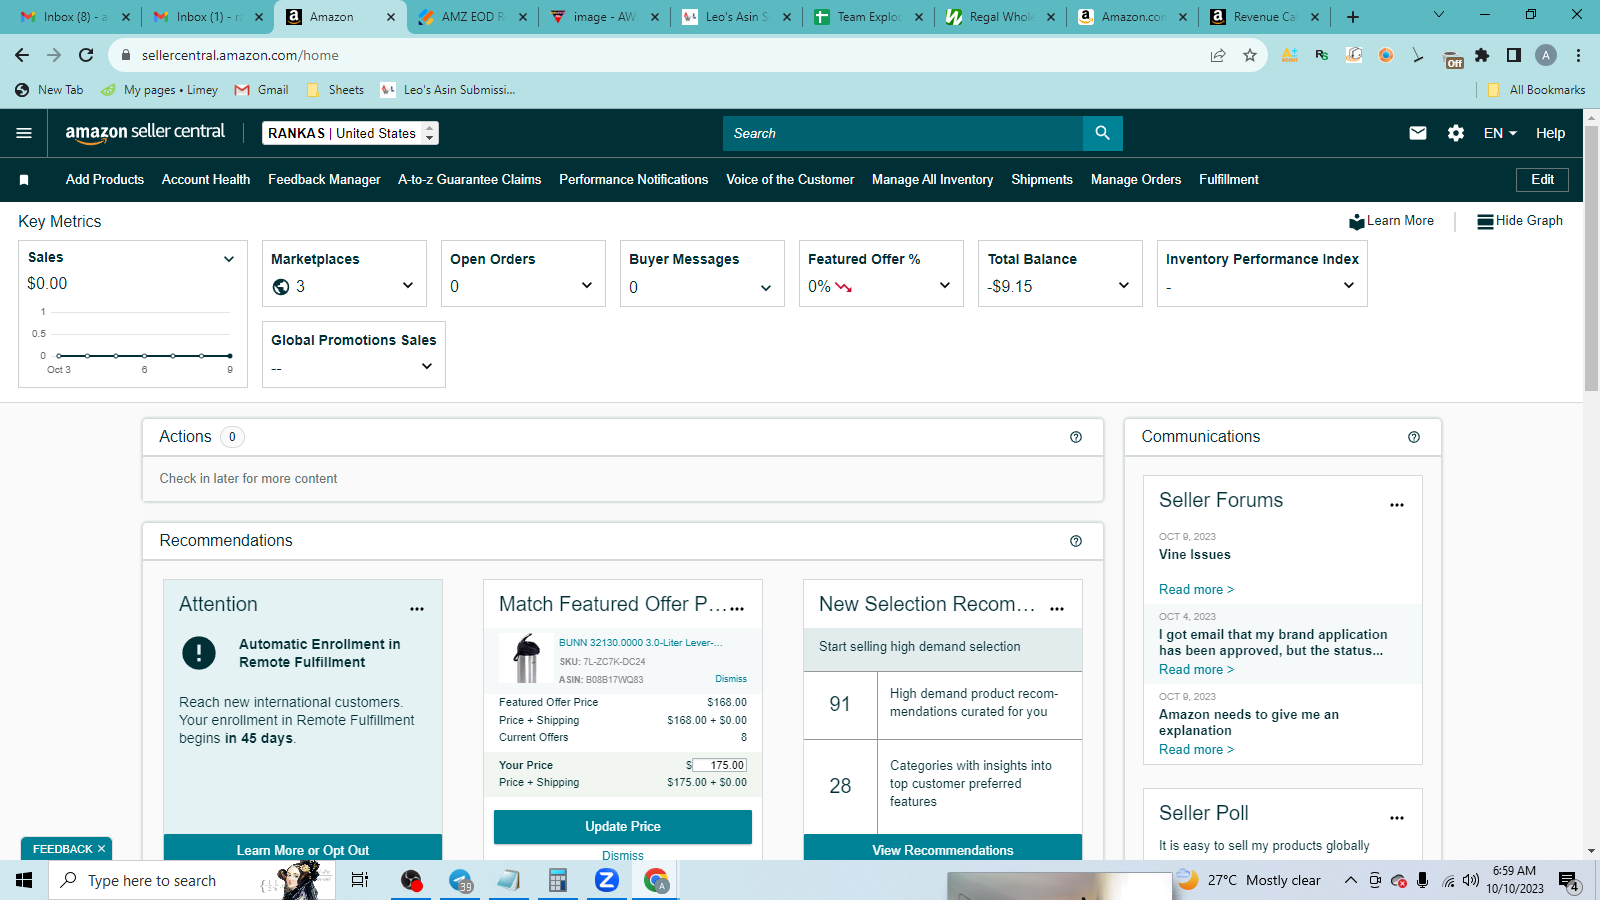Expand the Inventory Performance Index dropdown

pyautogui.click(x=1349, y=286)
